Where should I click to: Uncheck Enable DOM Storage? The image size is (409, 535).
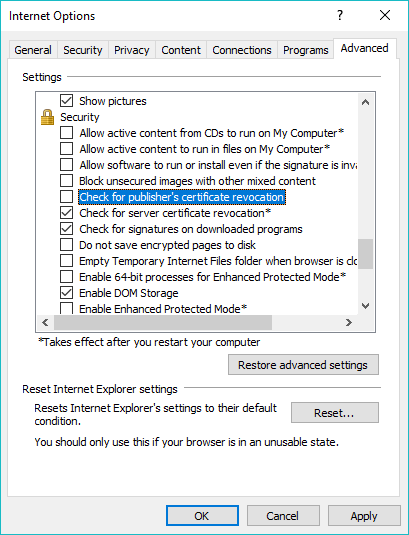click(x=67, y=293)
